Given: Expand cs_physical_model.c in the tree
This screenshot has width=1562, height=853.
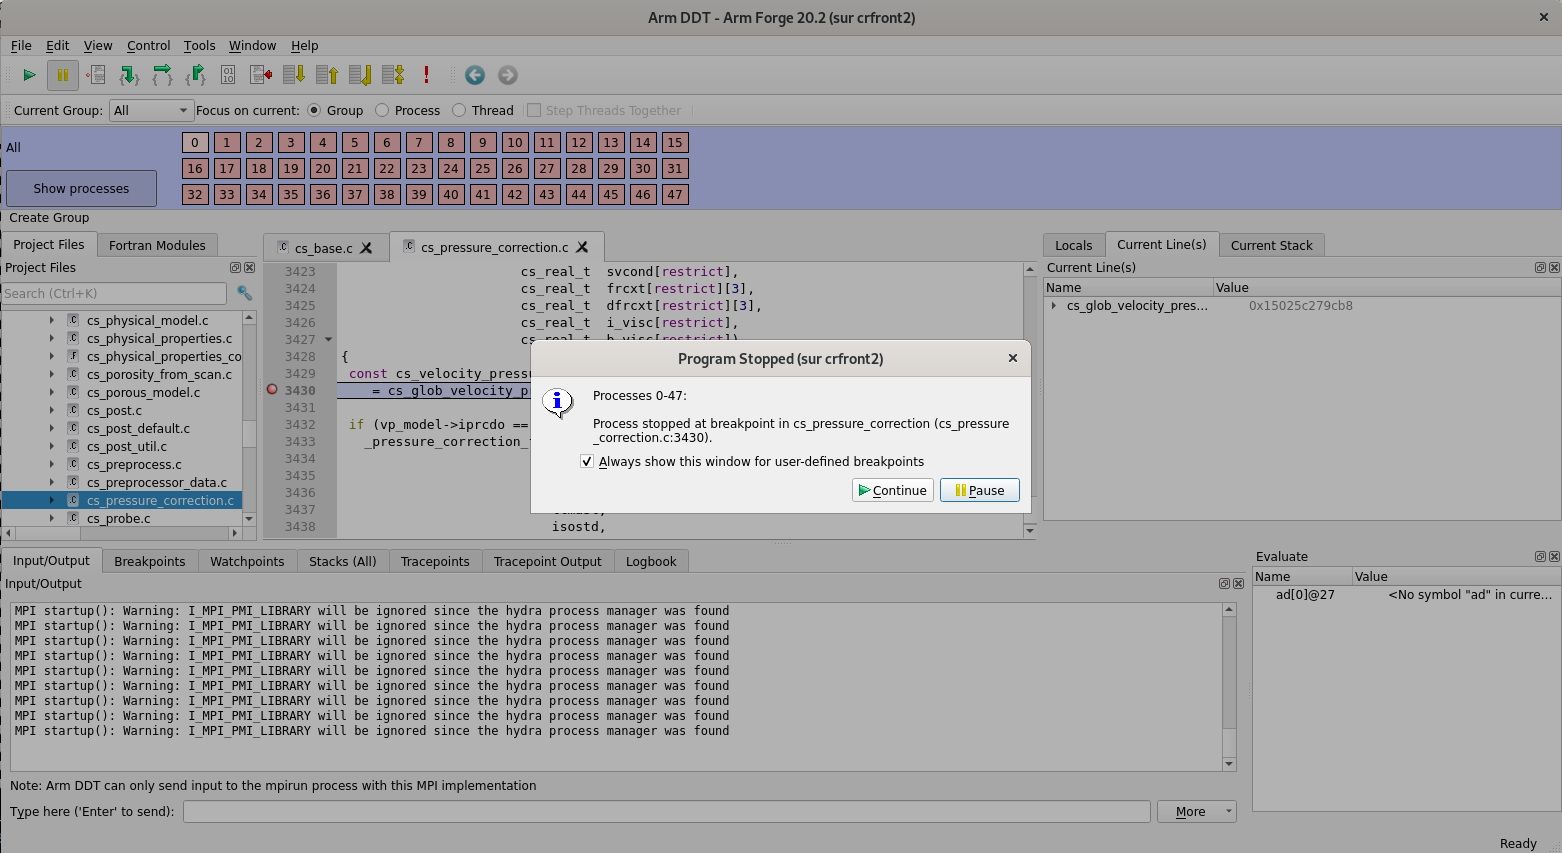Looking at the screenshot, I should tap(52, 320).
